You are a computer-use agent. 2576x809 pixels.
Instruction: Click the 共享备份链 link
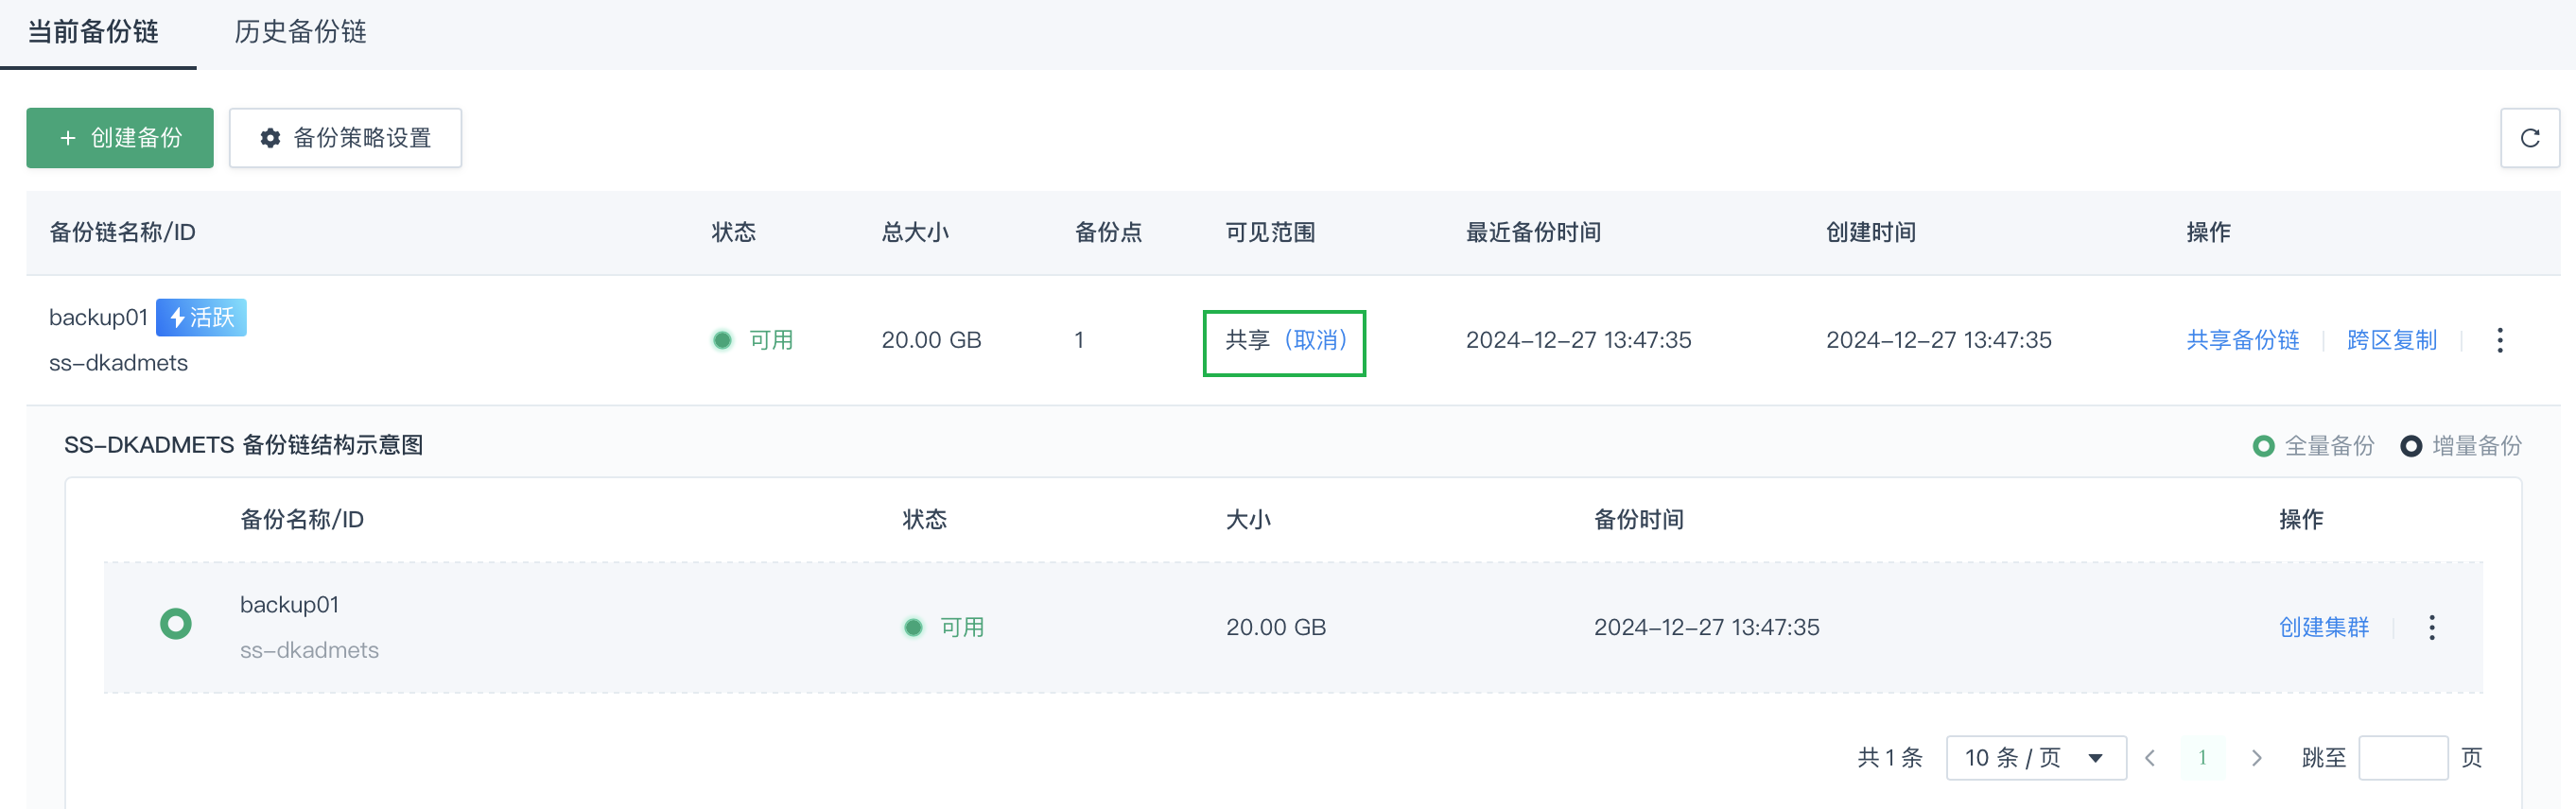tap(2242, 340)
